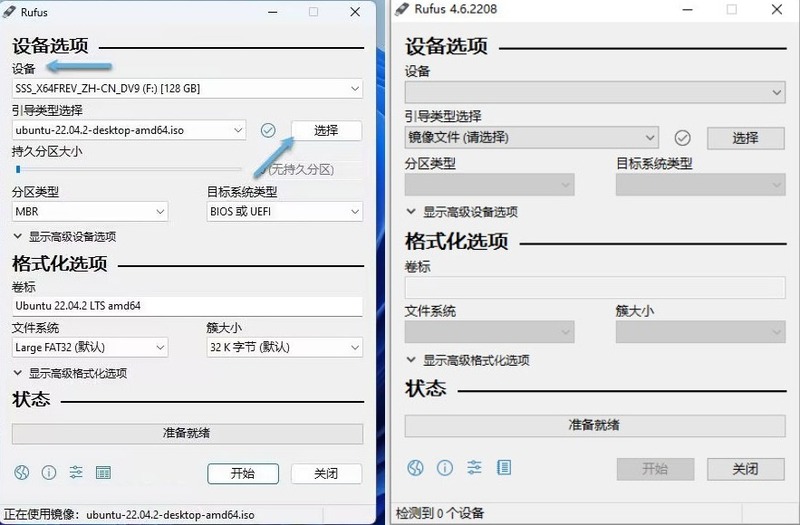Open the MBR partition type dropdown
The height and width of the screenshot is (525, 800).
point(90,212)
